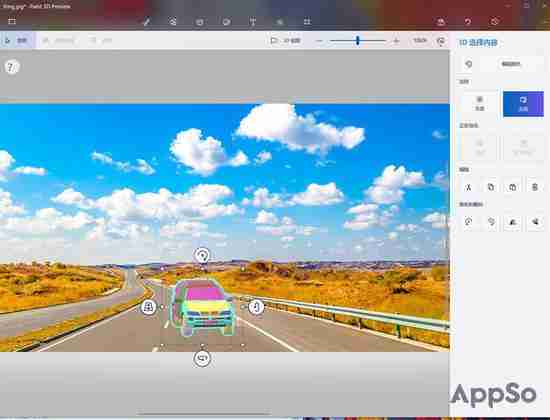The height and width of the screenshot is (420, 550).
Task: Open the Text tool in top toolbar
Action: click(253, 22)
